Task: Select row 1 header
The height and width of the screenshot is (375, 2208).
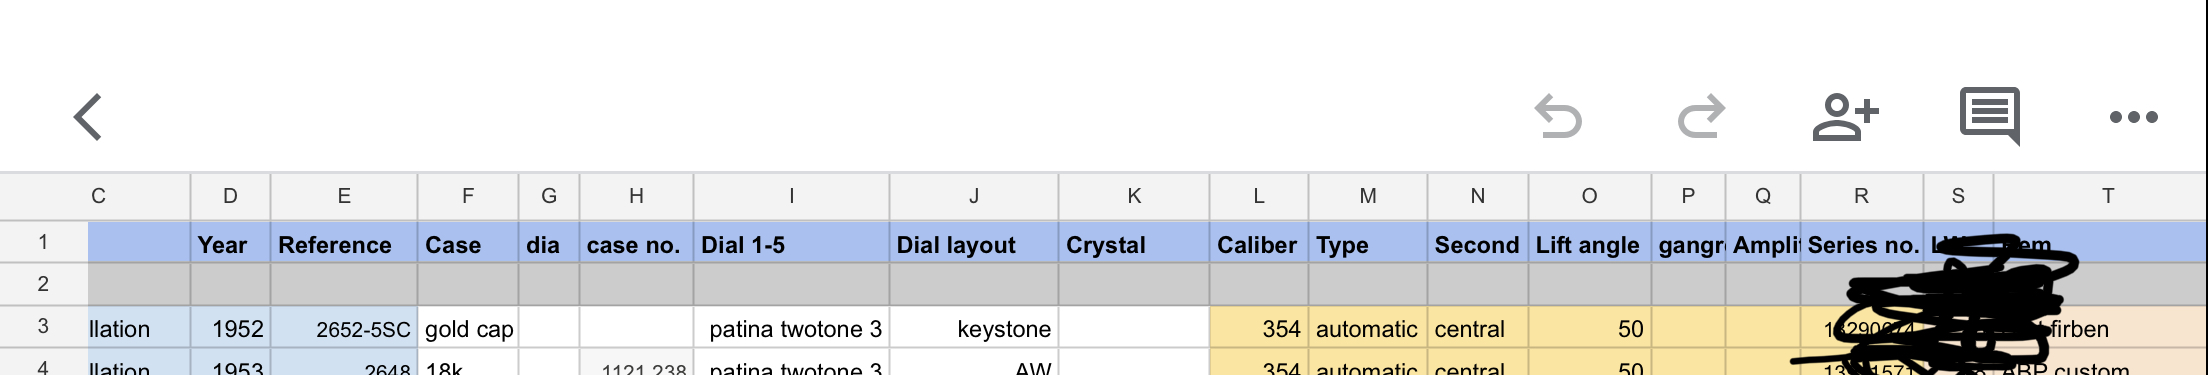Action: point(43,242)
